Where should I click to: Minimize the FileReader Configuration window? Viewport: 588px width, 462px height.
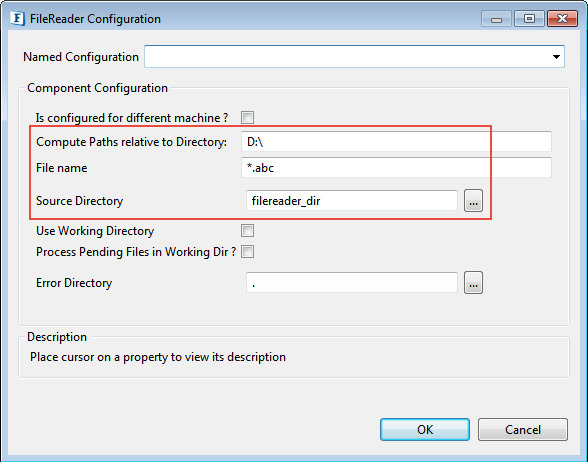(x=496, y=19)
